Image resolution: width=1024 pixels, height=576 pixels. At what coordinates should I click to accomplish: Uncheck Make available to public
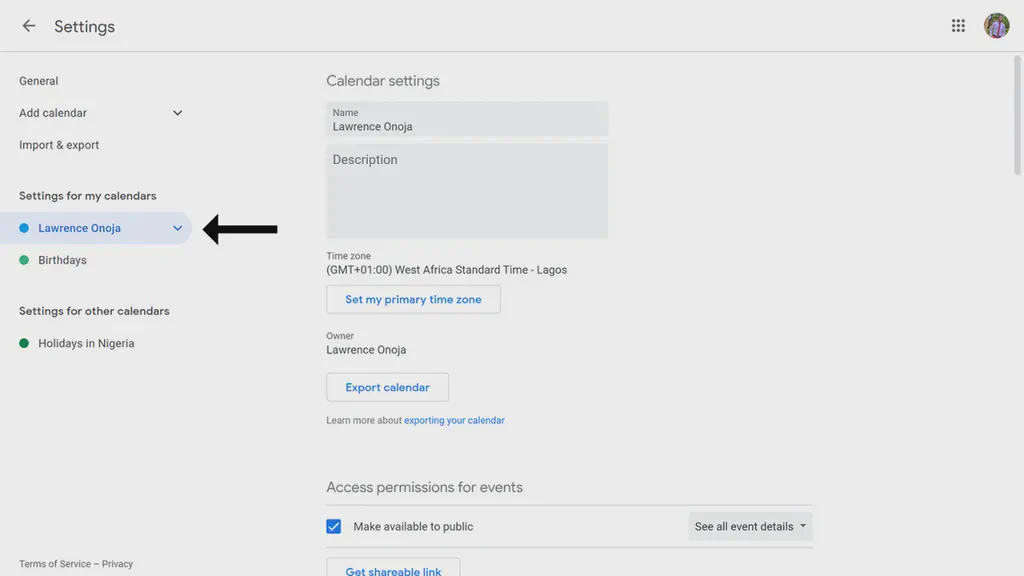pyautogui.click(x=333, y=525)
